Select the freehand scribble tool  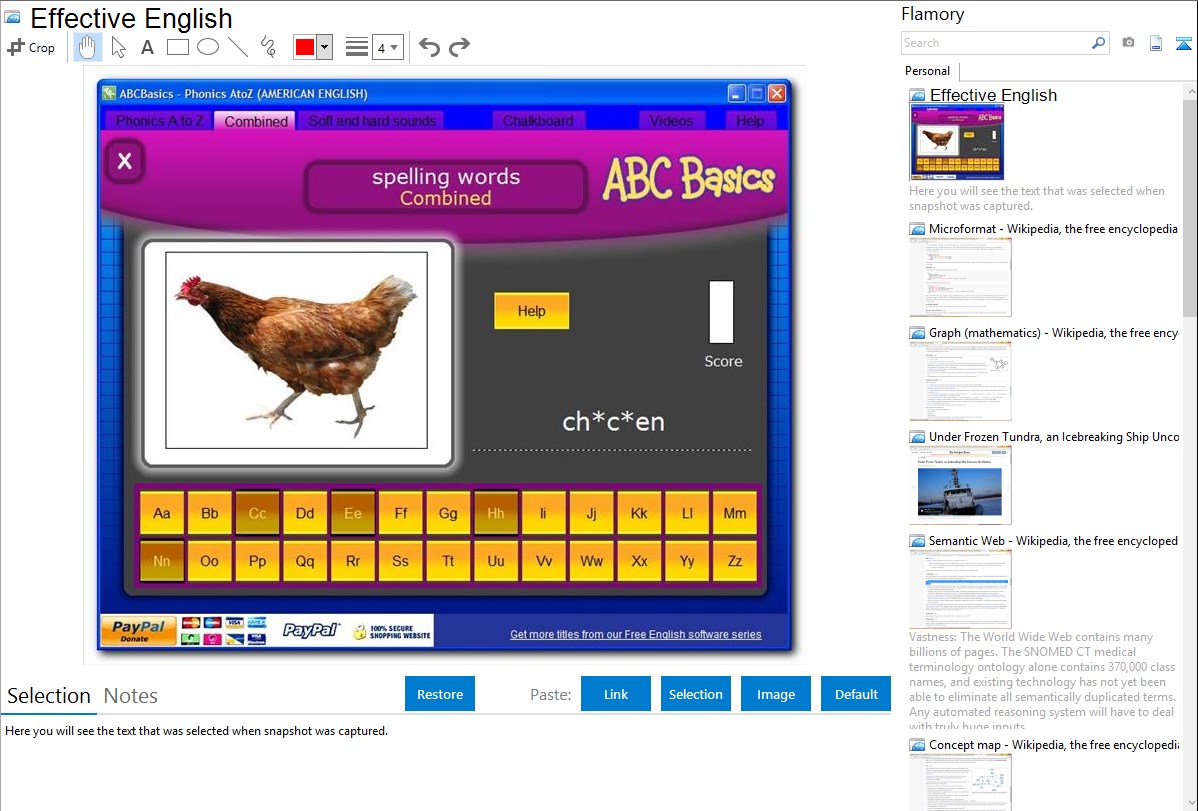point(268,47)
